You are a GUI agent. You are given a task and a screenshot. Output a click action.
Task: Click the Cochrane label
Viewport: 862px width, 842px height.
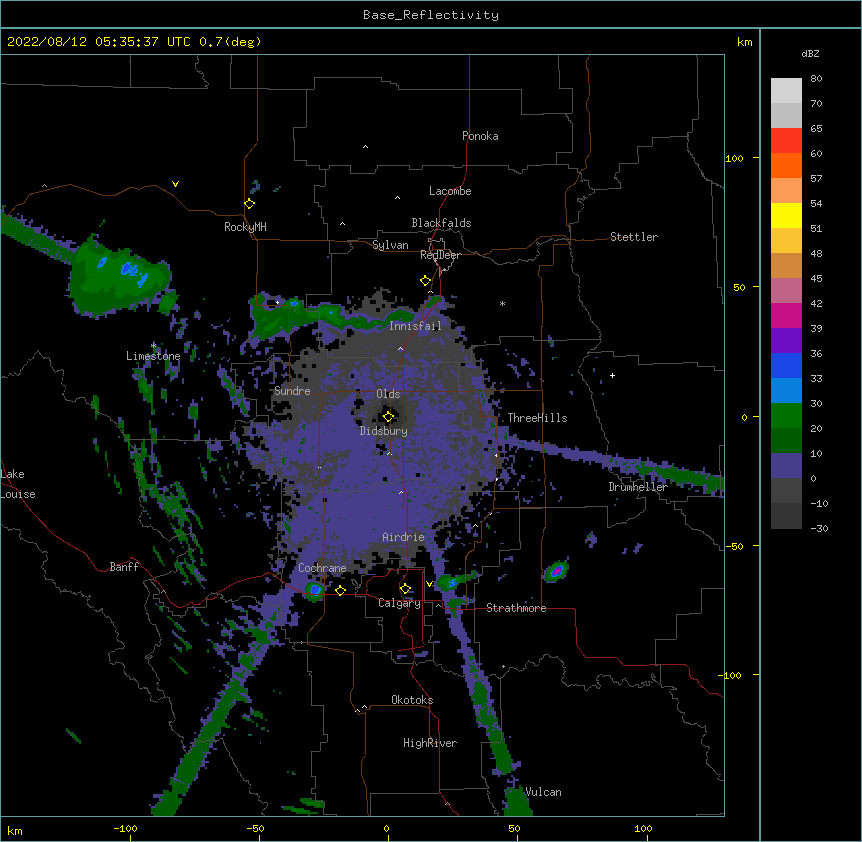tap(322, 568)
